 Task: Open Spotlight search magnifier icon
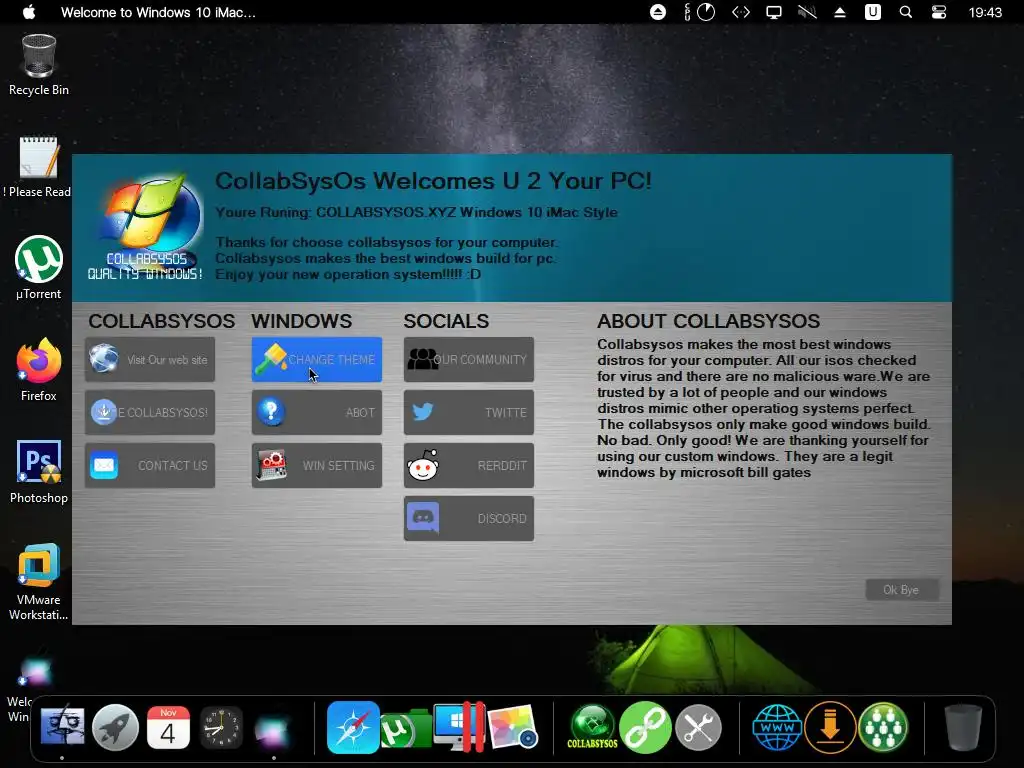click(906, 12)
